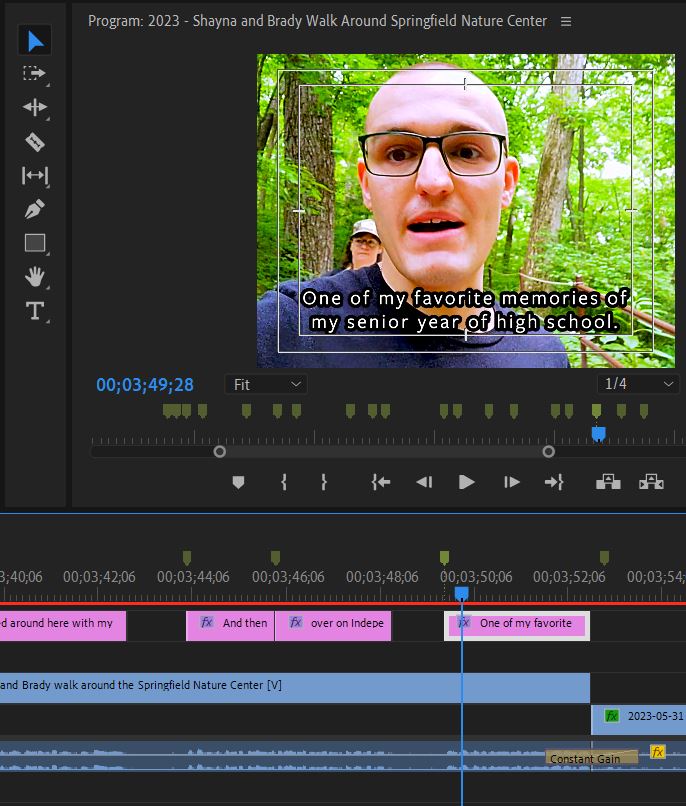Select the 2023-05-31 video clip
Screen dimensions: 686x806
pyautogui.click(x=639, y=719)
